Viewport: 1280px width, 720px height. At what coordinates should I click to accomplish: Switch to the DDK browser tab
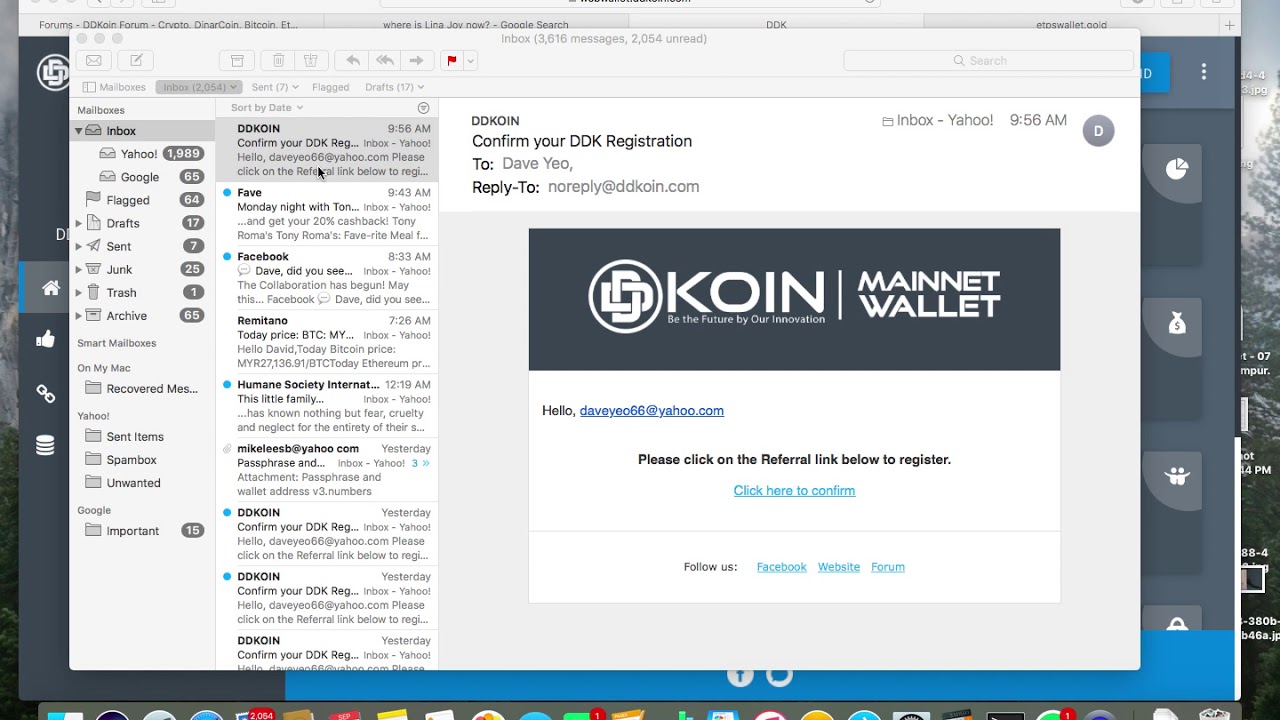point(776,25)
